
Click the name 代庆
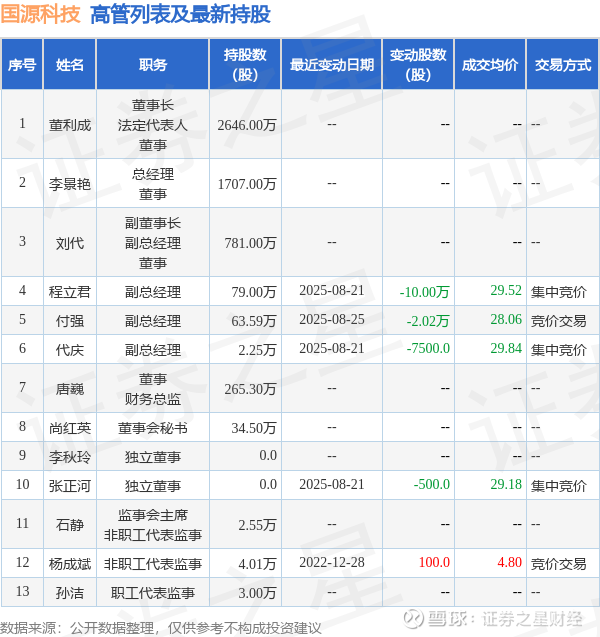70,350
